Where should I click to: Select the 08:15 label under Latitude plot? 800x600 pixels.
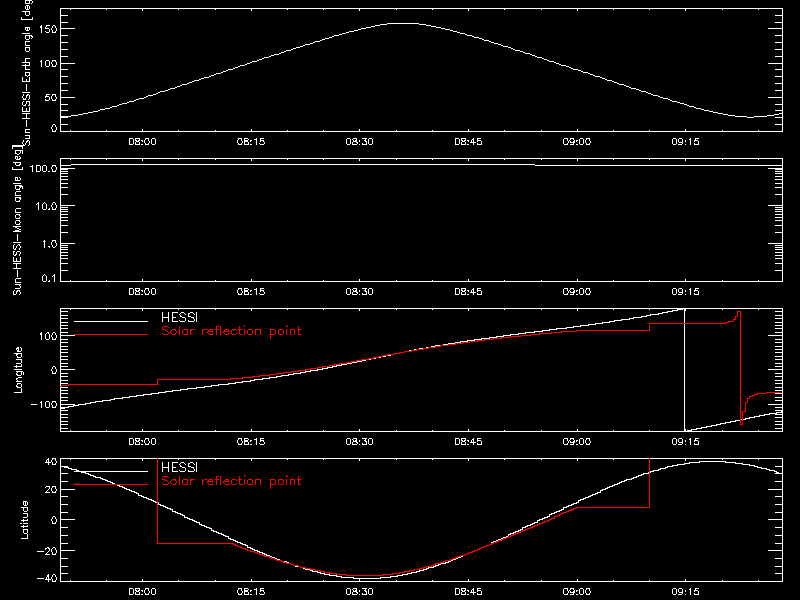(251, 592)
